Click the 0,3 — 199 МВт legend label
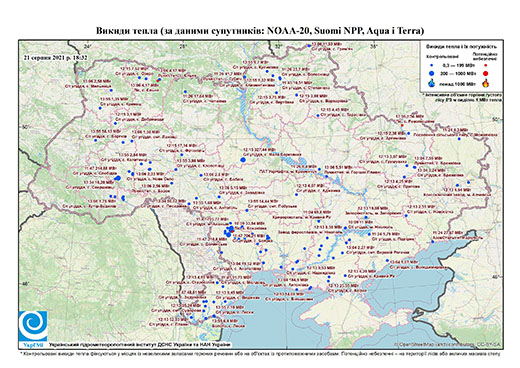Screen dimensions: 520x368 (x=460, y=65)
